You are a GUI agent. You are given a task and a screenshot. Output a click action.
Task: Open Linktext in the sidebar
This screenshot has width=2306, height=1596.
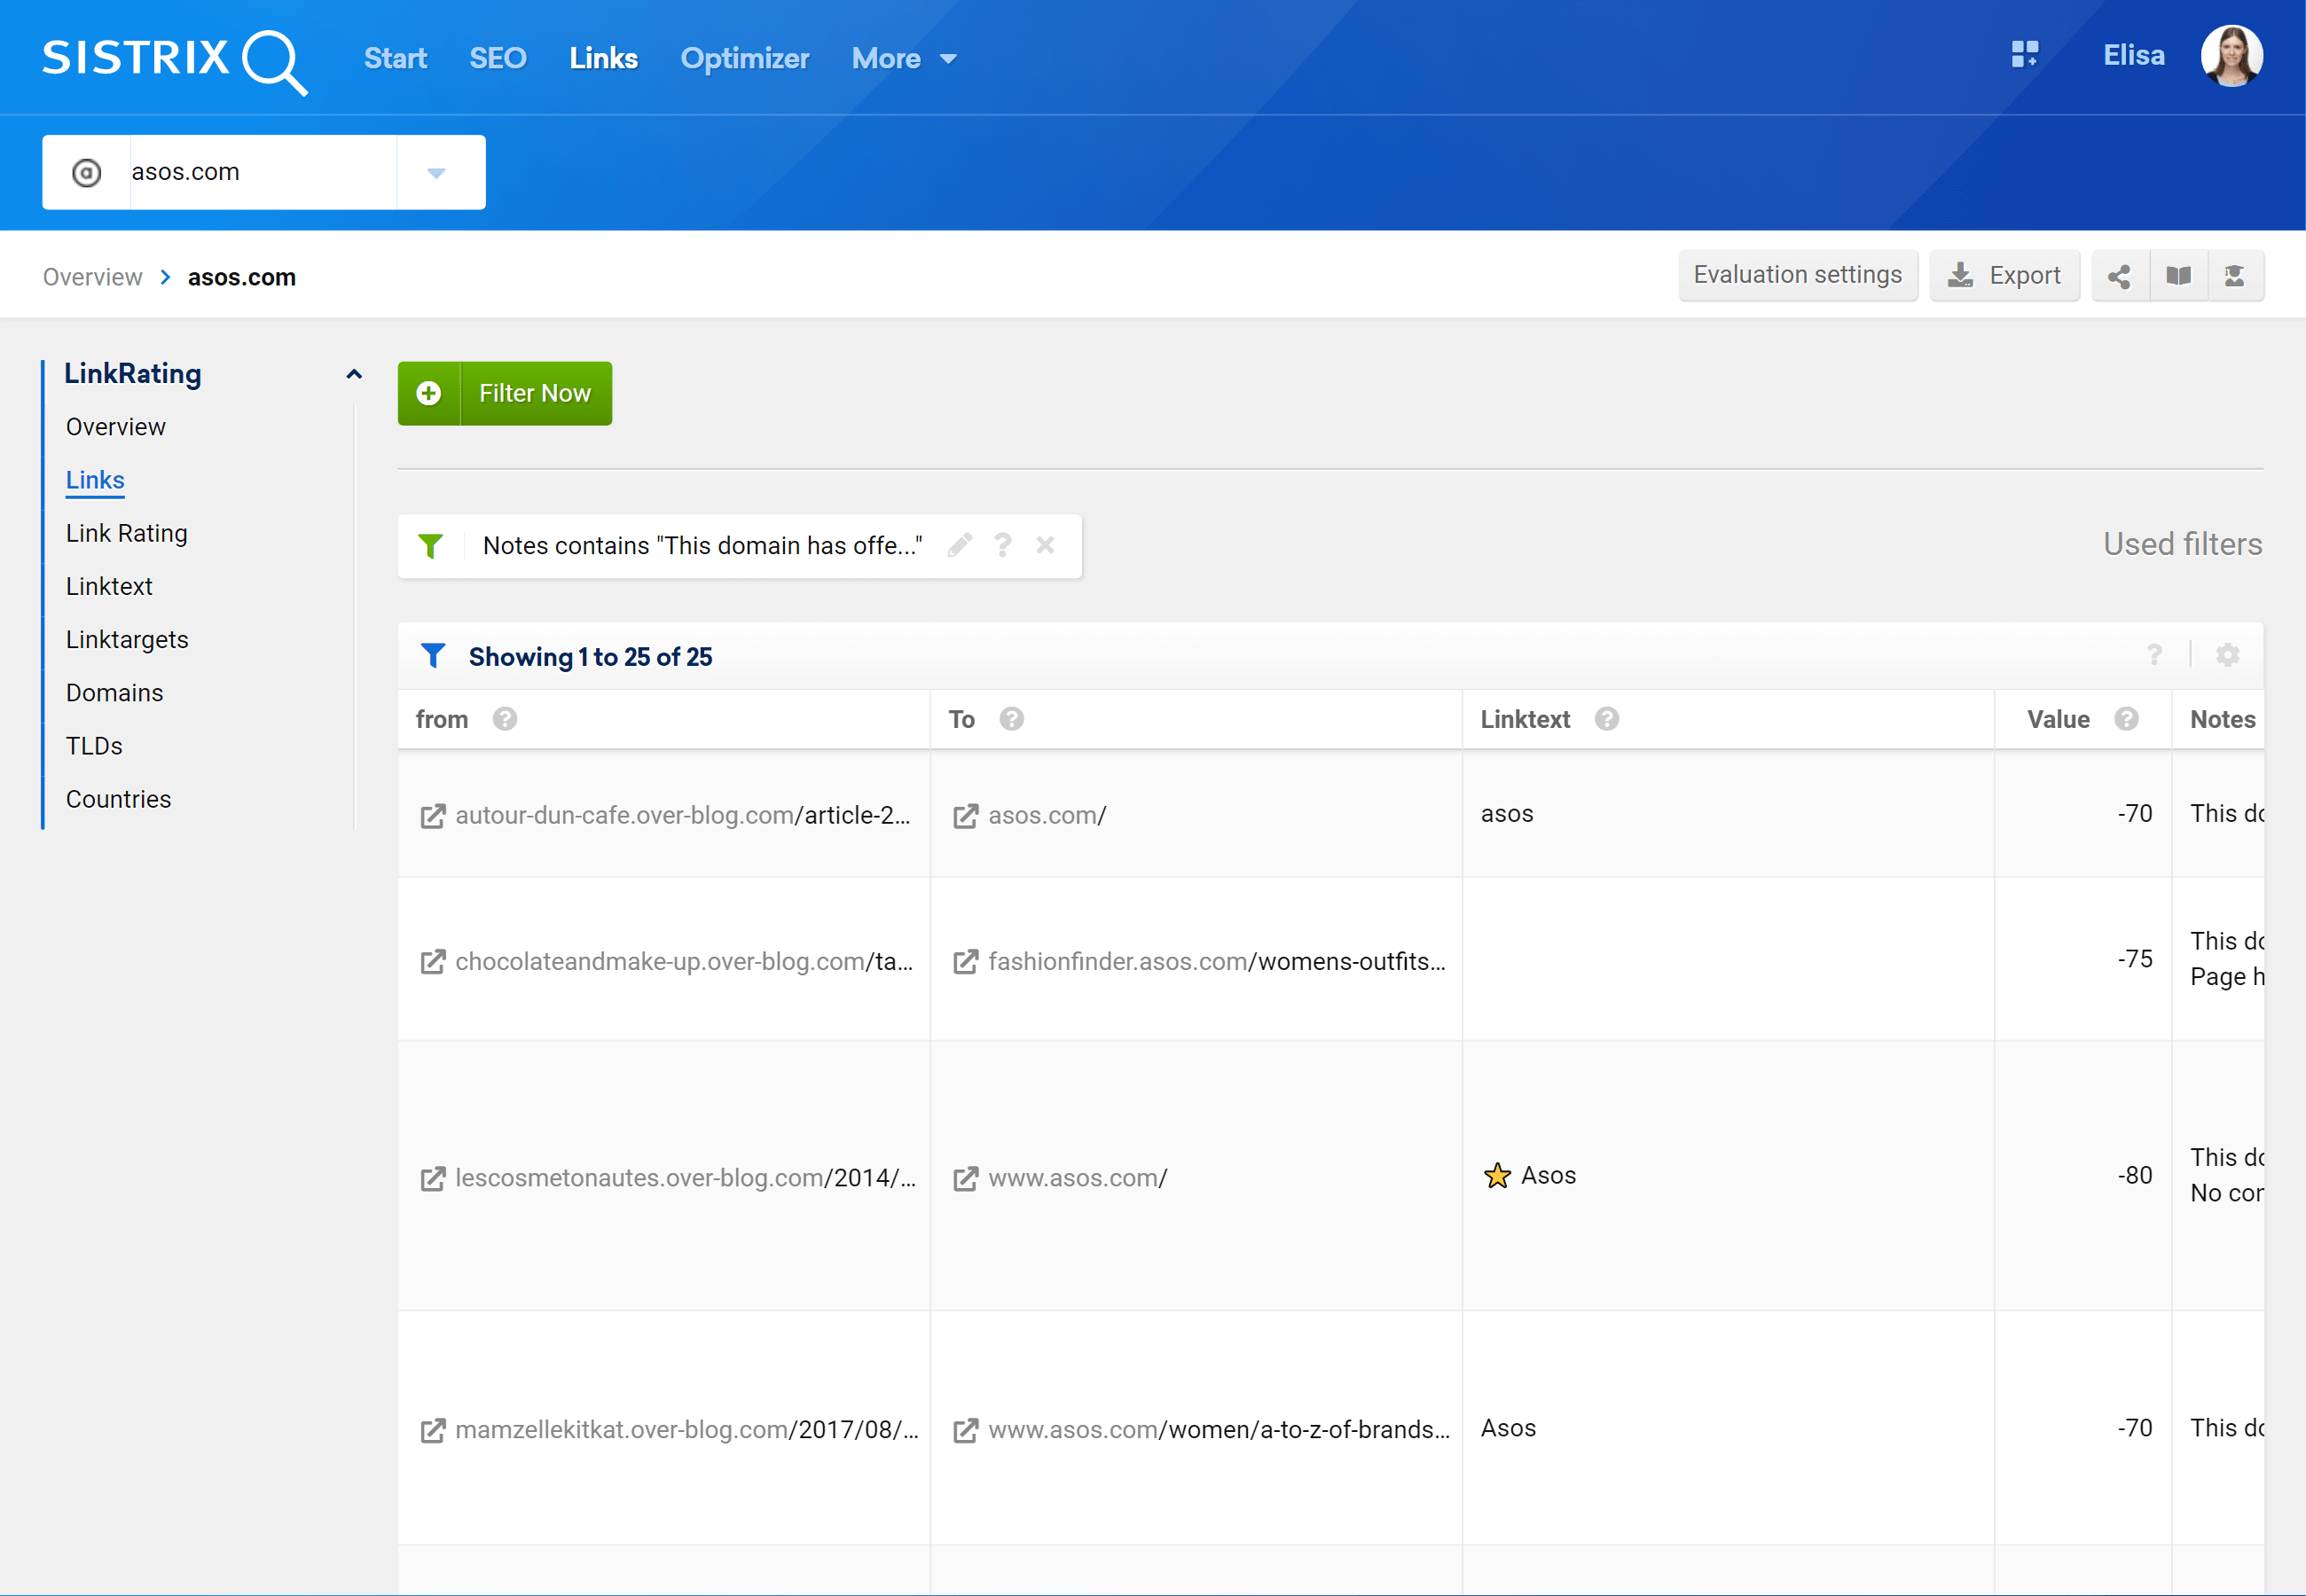coord(109,586)
